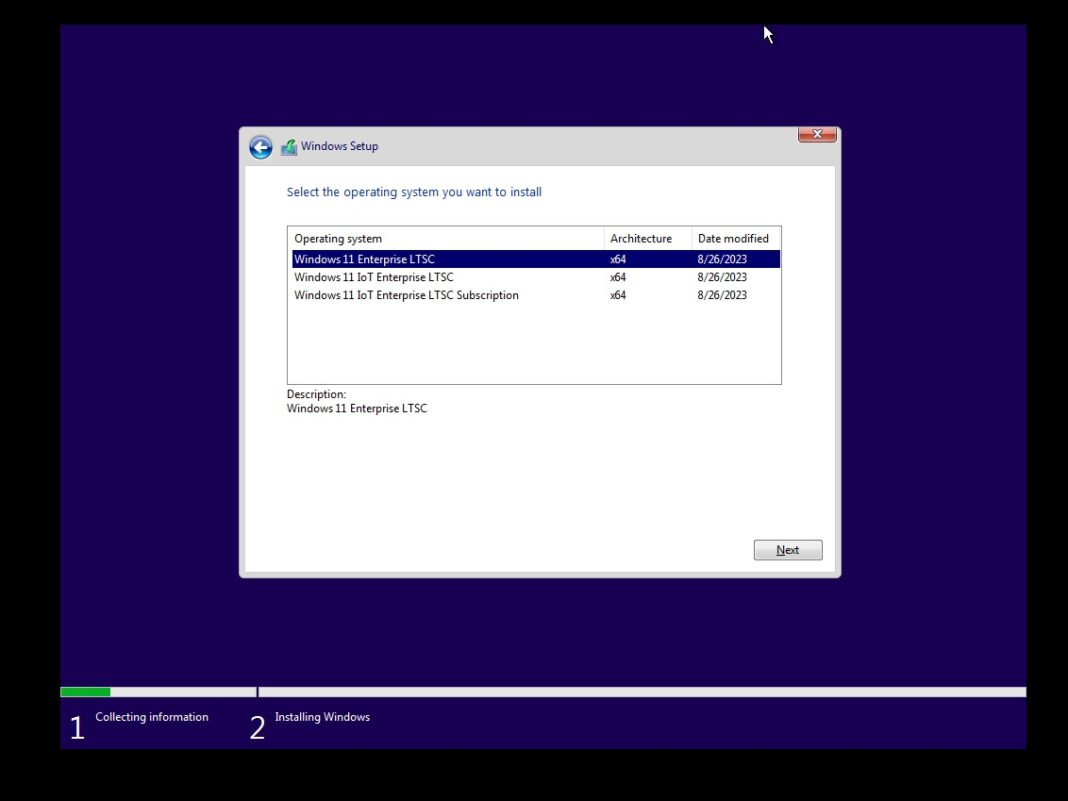1068x801 pixels.
Task: Click the Collecting information step label
Action: [152, 717]
